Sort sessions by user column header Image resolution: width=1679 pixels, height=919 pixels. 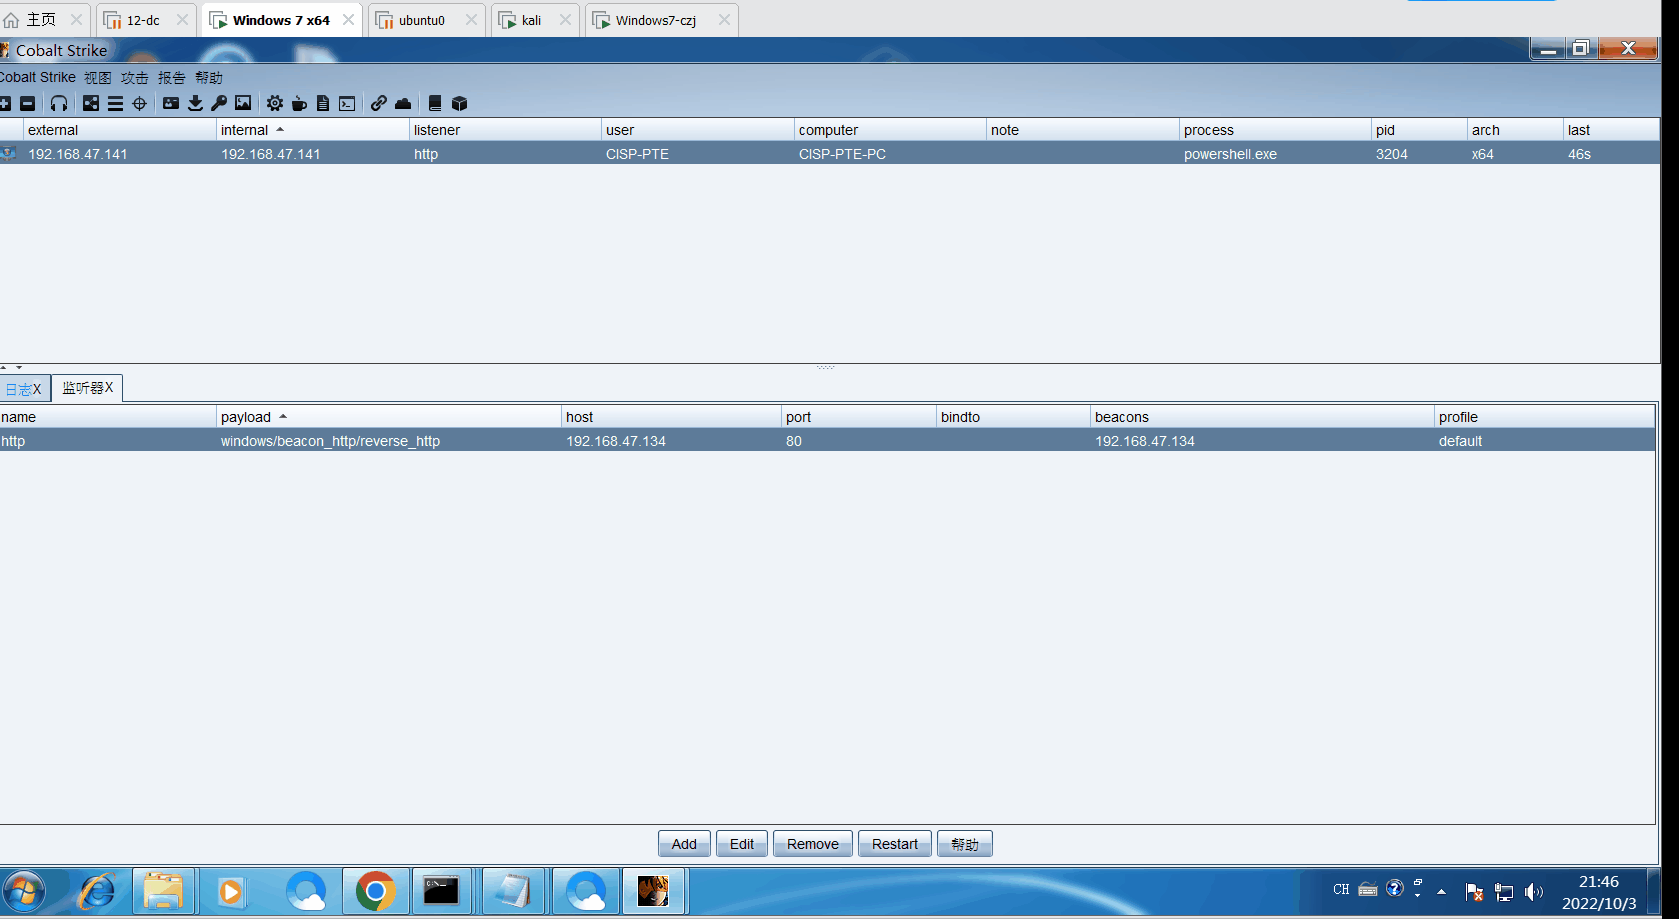pyautogui.click(x=698, y=130)
